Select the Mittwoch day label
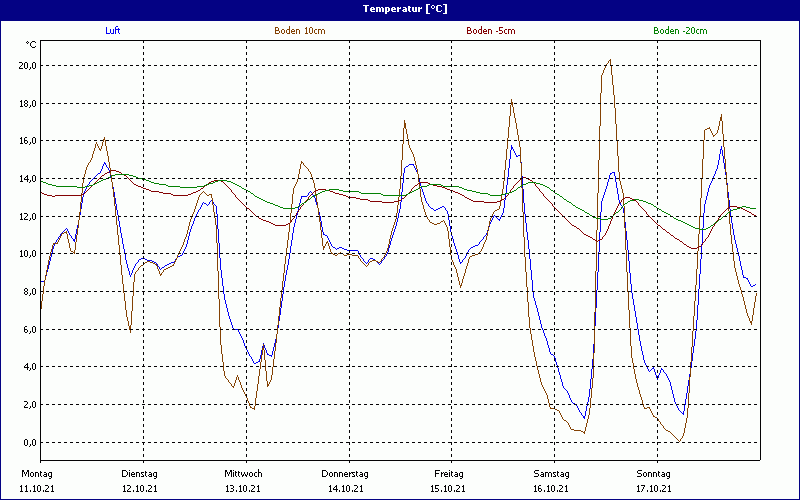 point(243,473)
